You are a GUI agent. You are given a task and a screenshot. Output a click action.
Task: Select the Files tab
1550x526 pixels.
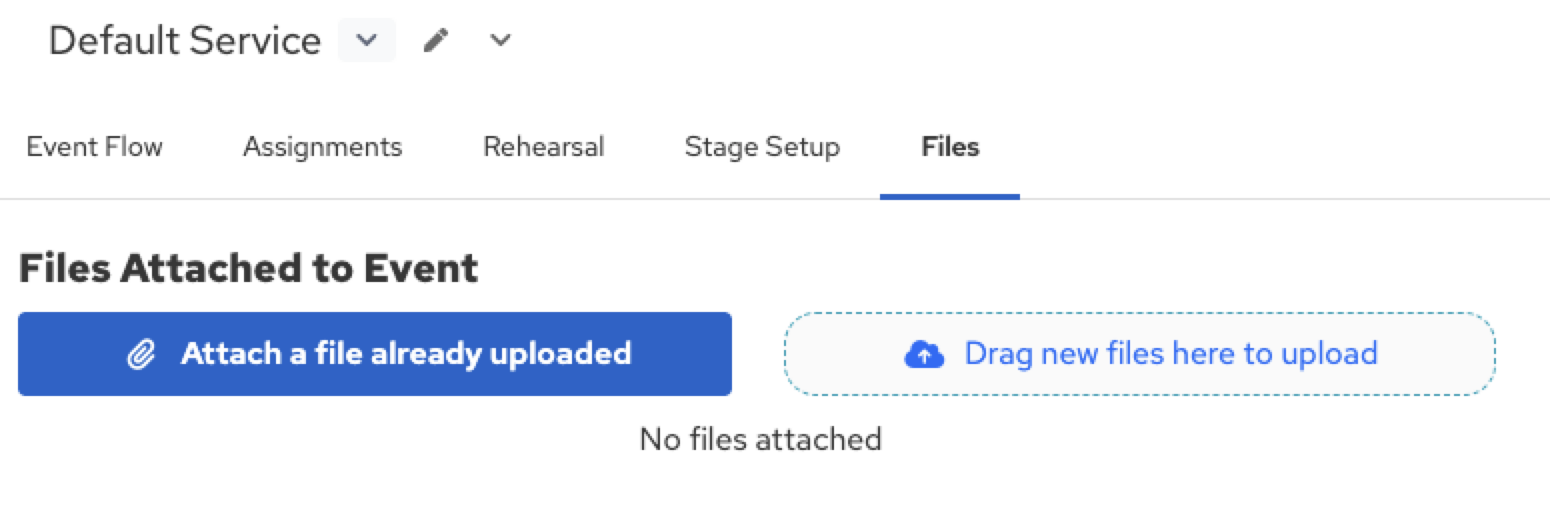950,147
